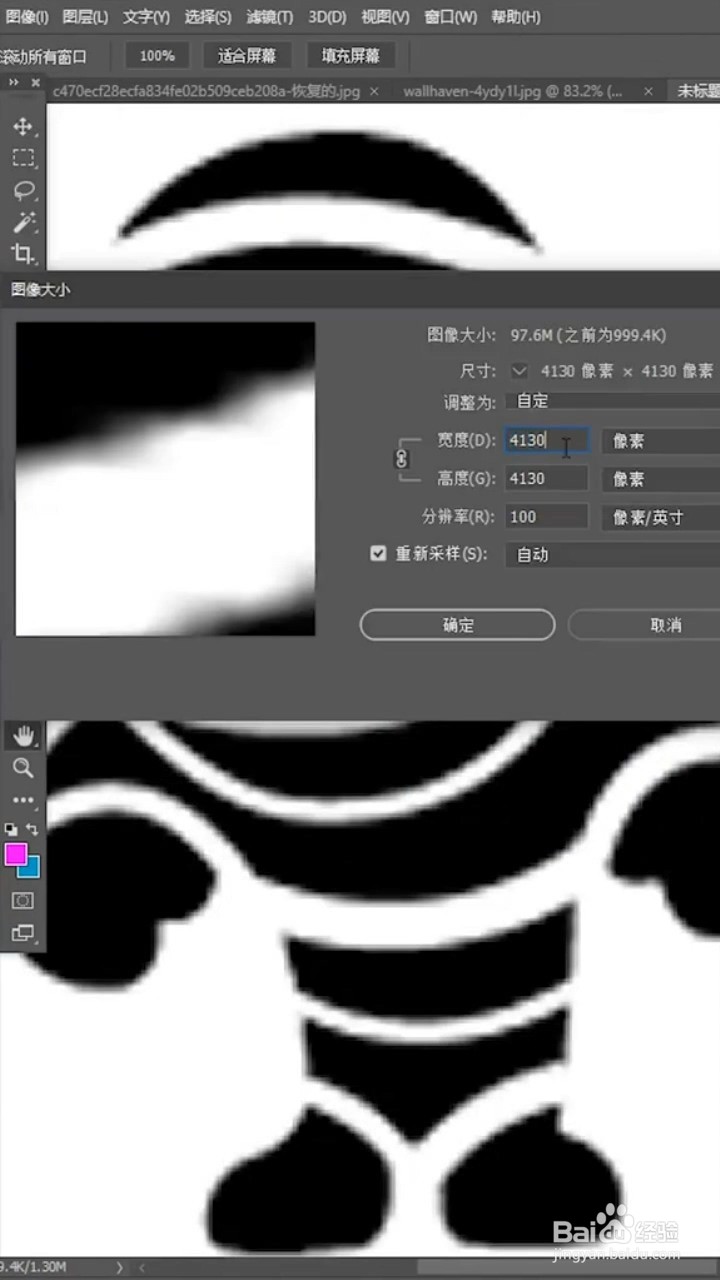Viewport: 720px width, 1280px height.
Task: Toggle width and height constrain link
Action: click(x=402, y=459)
